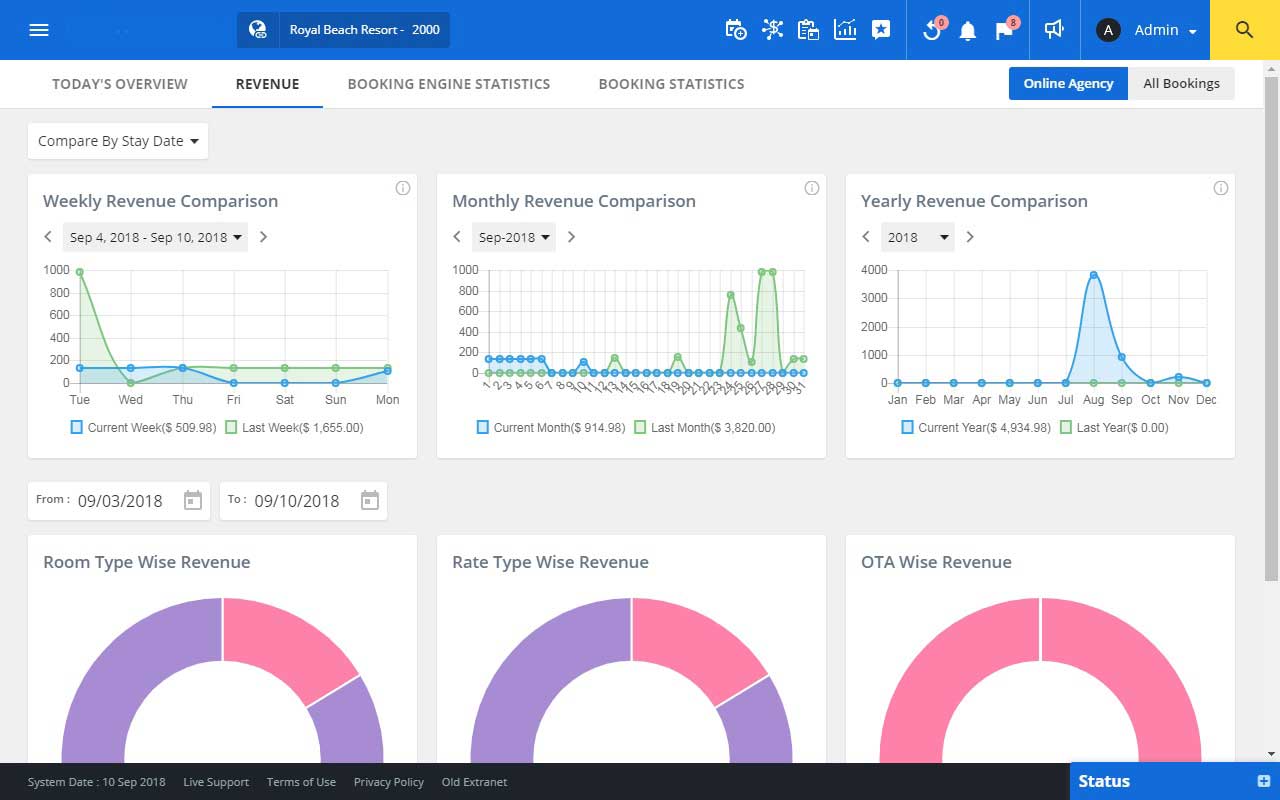Viewport: 1280px width, 800px height.
Task: Open the To date calendar picker icon
Action: click(370, 500)
